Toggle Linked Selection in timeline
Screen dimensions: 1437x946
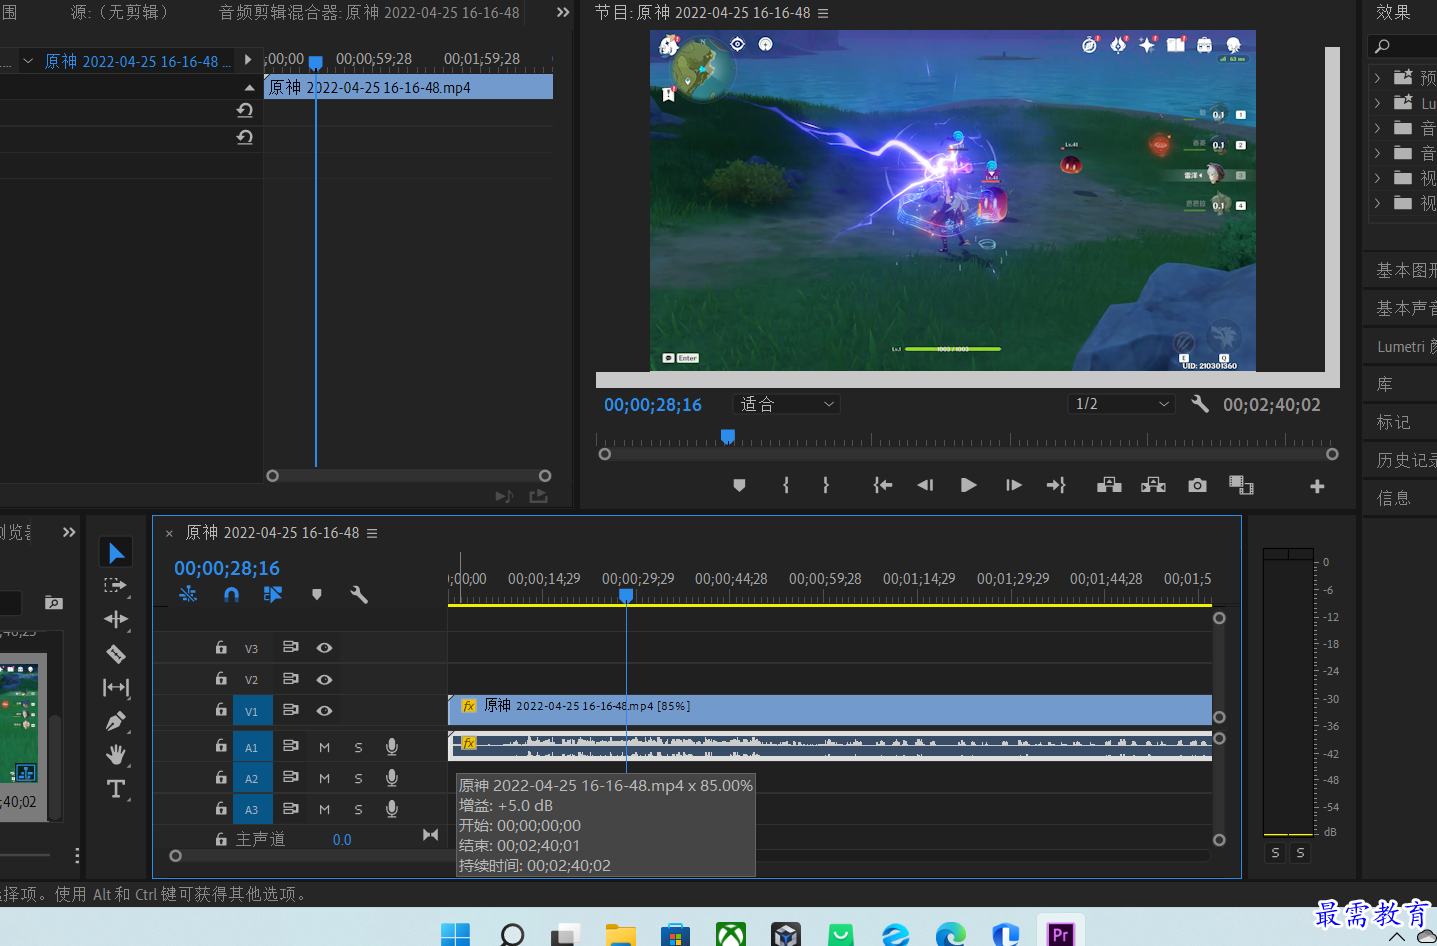(x=273, y=594)
